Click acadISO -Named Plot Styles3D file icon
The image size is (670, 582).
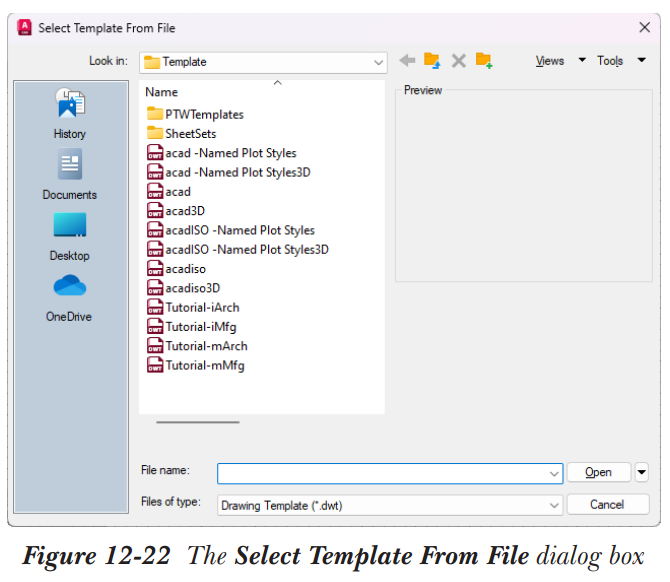155,249
